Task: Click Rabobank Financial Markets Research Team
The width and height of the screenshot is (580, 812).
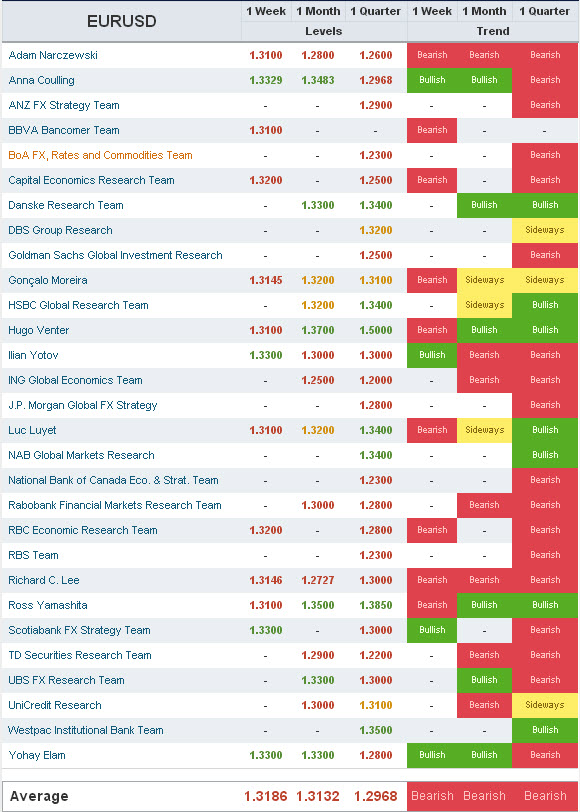Action: click(x=114, y=505)
